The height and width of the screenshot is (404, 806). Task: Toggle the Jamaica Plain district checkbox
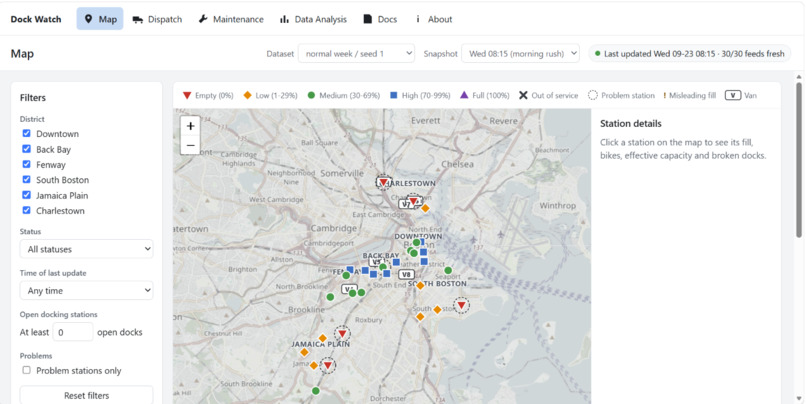pyautogui.click(x=26, y=195)
